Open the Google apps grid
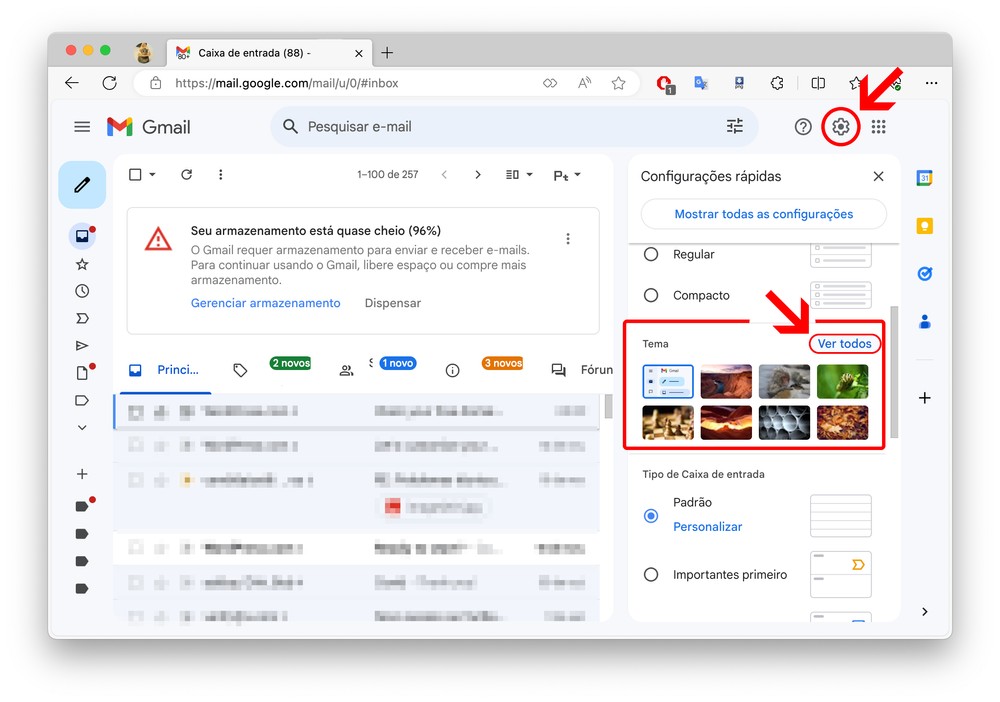This screenshot has height=702, width=1000. (879, 127)
